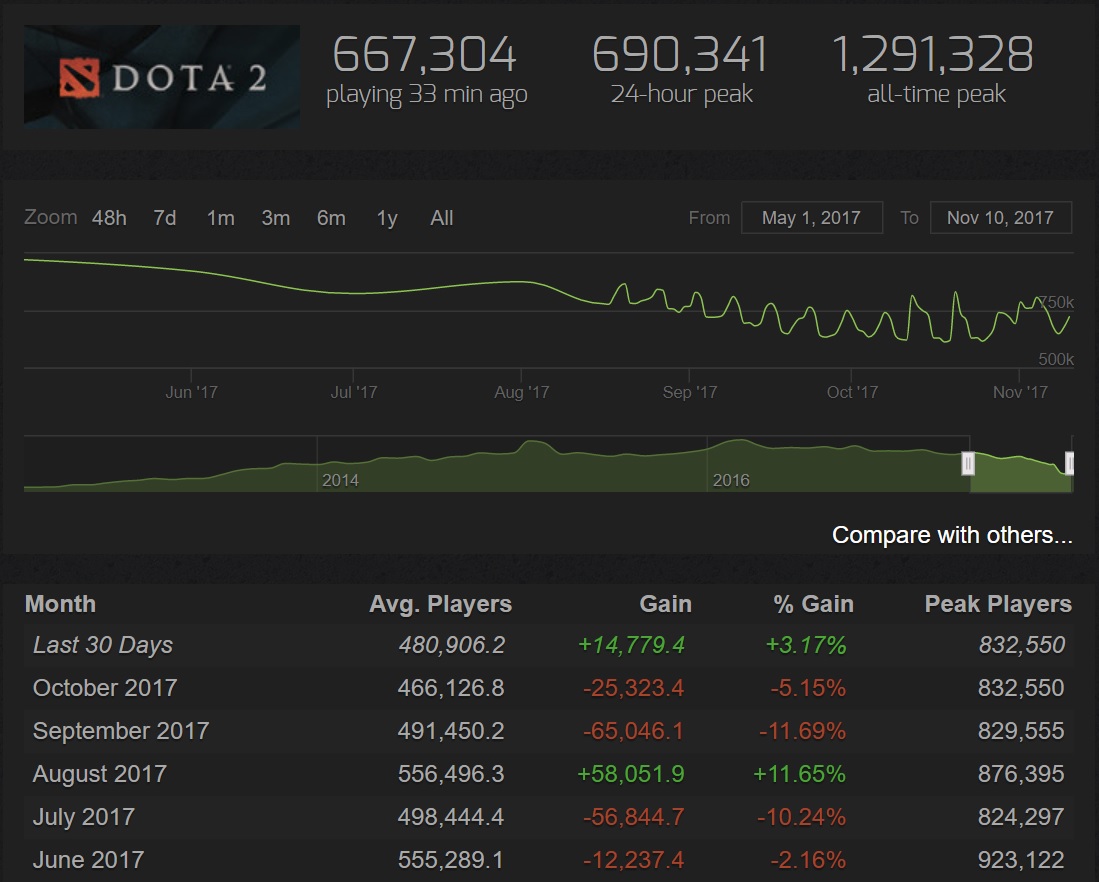The height and width of the screenshot is (882, 1099).
Task: Click the Month column header
Action: [60, 604]
